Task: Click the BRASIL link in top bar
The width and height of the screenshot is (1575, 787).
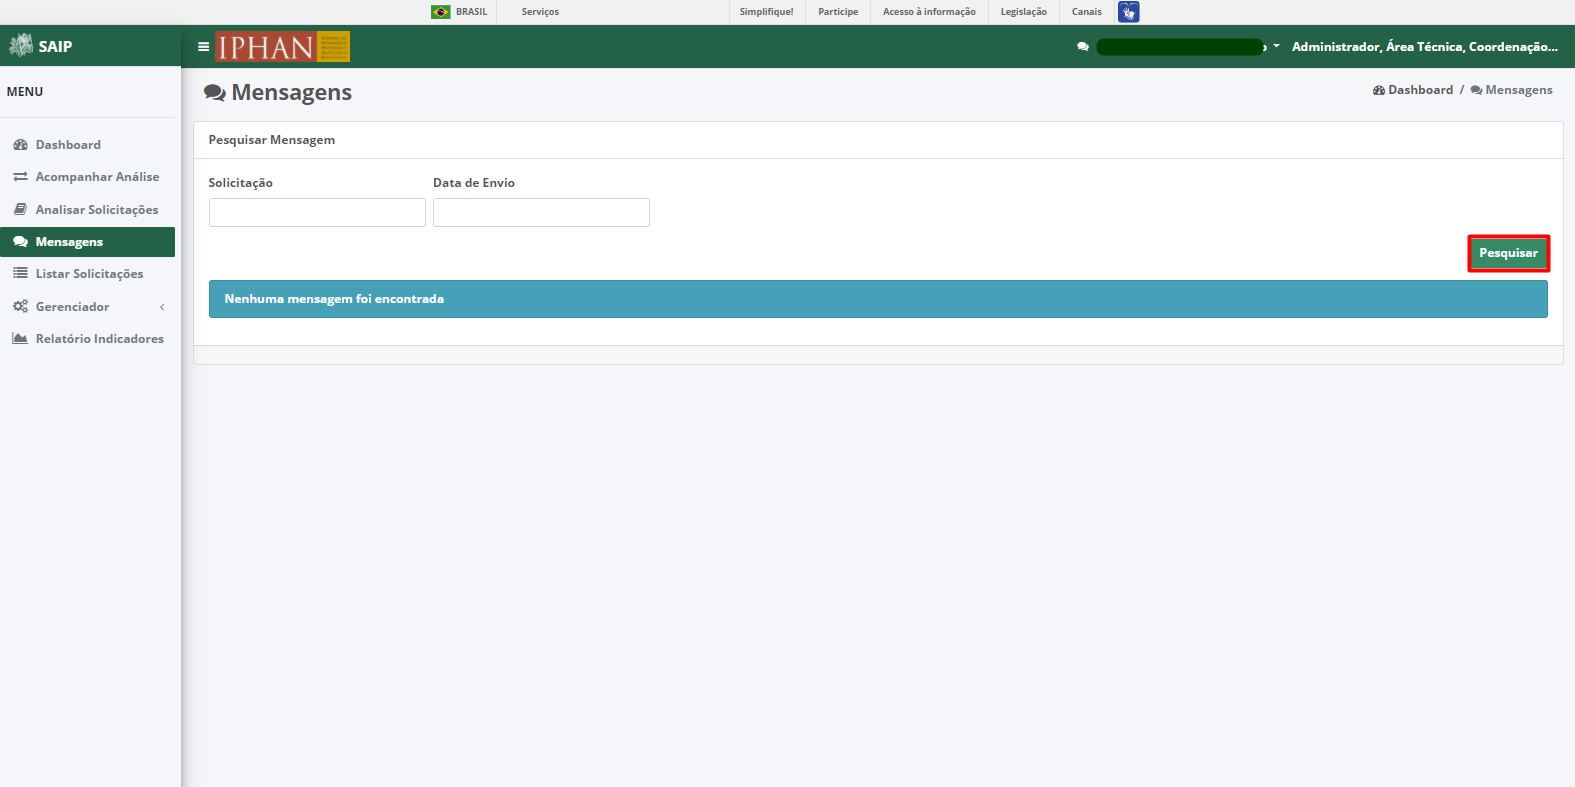Action: pyautogui.click(x=472, y=12)
